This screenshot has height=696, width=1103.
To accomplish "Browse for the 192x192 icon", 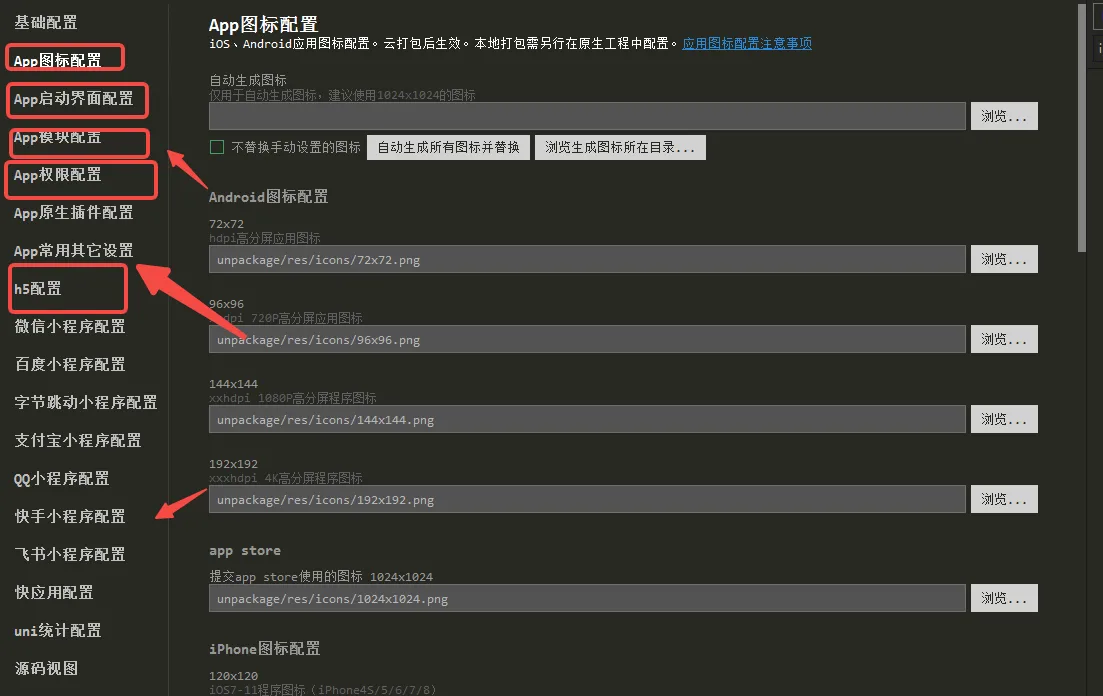I will coord(1004,499).
